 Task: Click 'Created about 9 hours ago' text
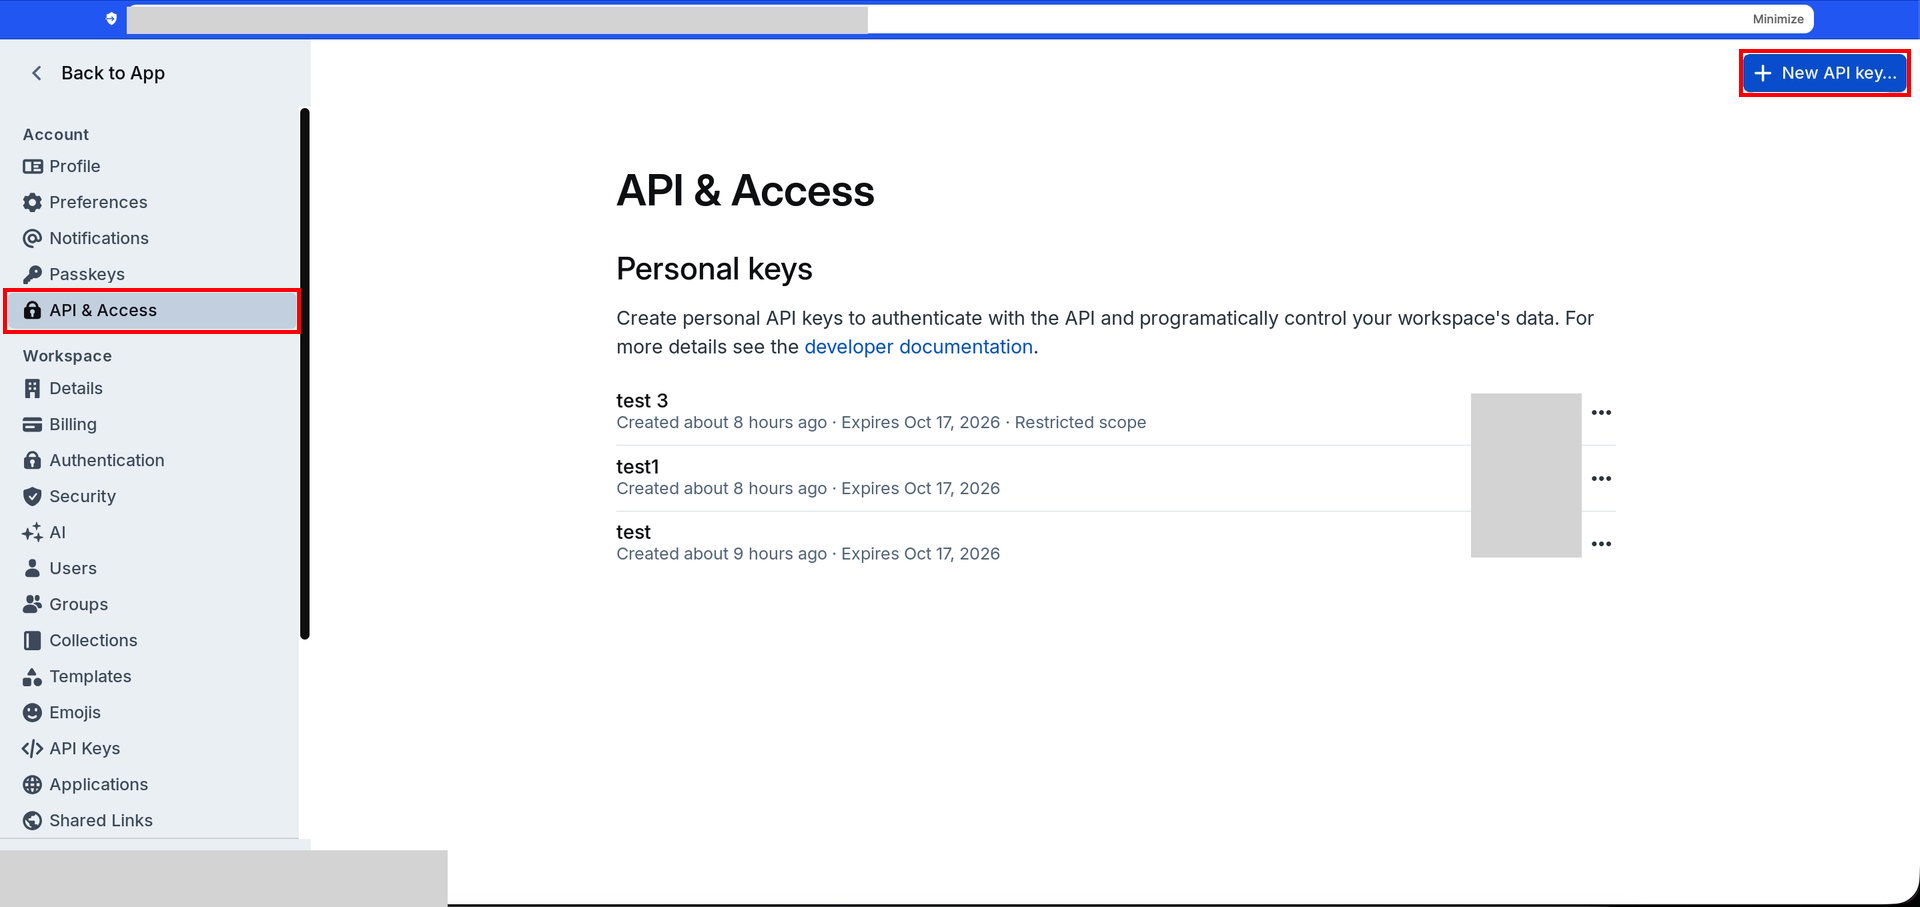pyautogui.click(x=722, y=554)
